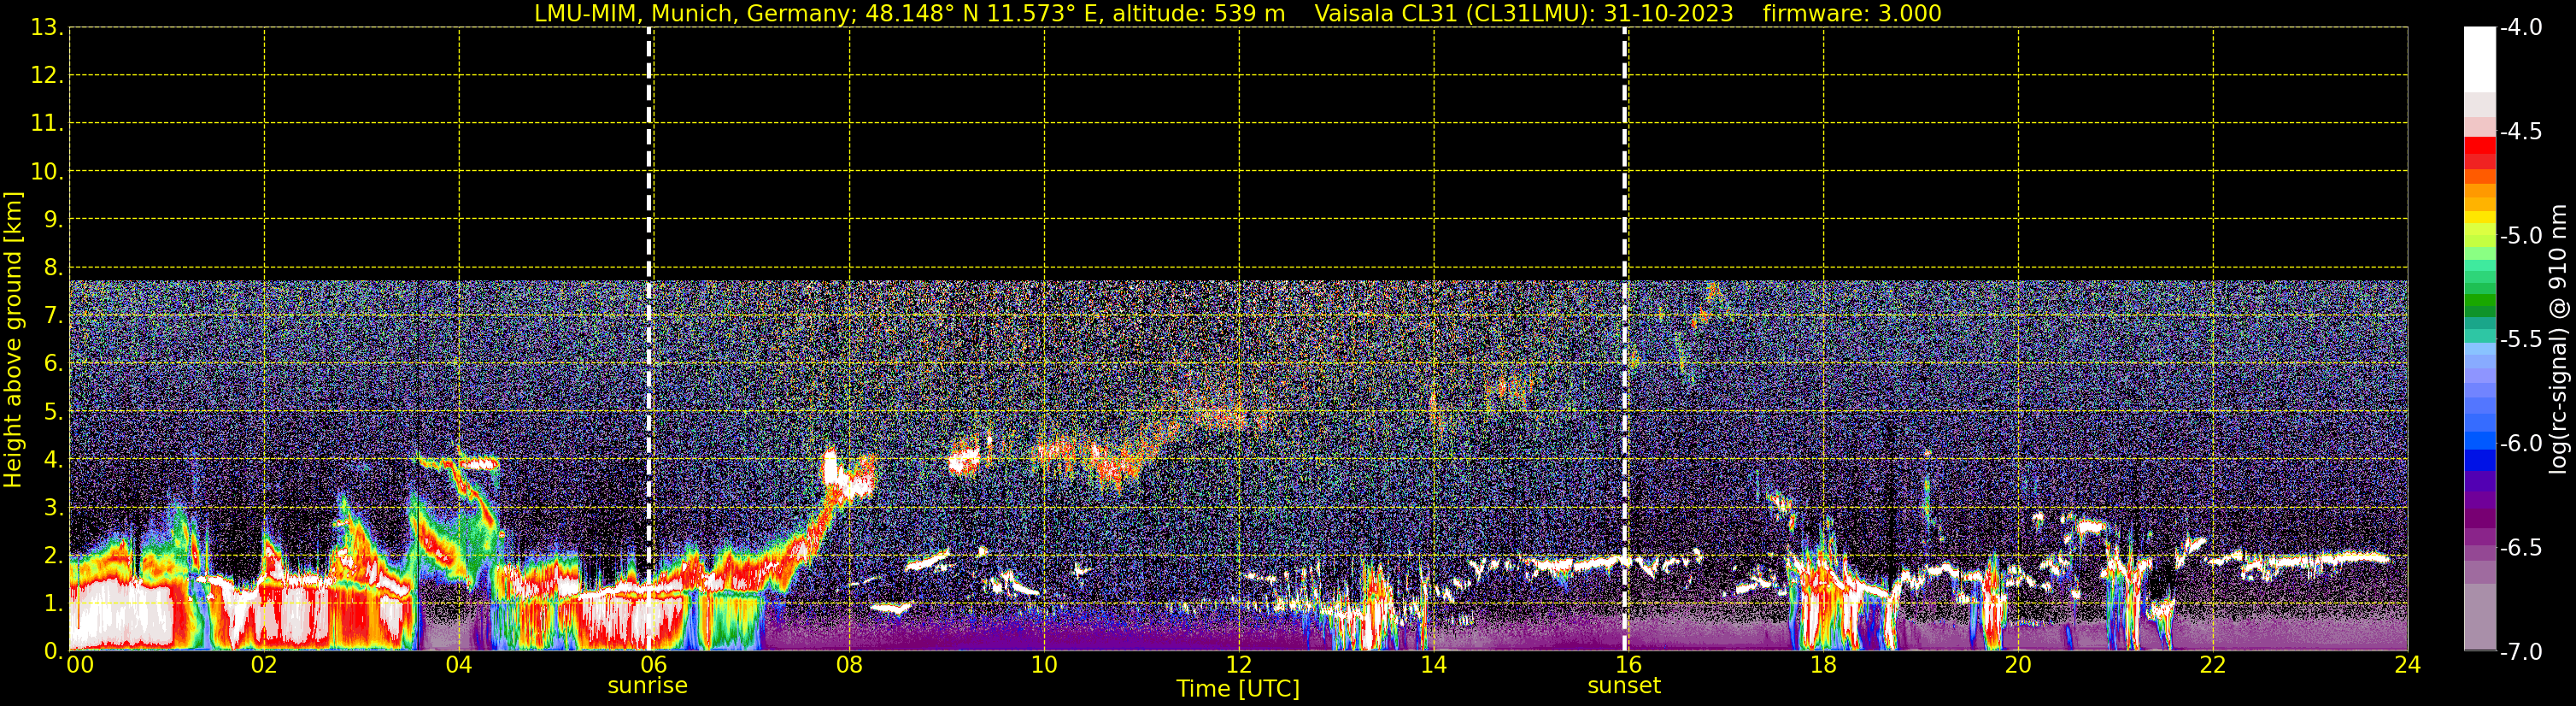Image resolution: width=2576 pixels, height=706 pixels.
Task: Click the colorbar tick label '-7.0'
Action: tap(2520, 652)
